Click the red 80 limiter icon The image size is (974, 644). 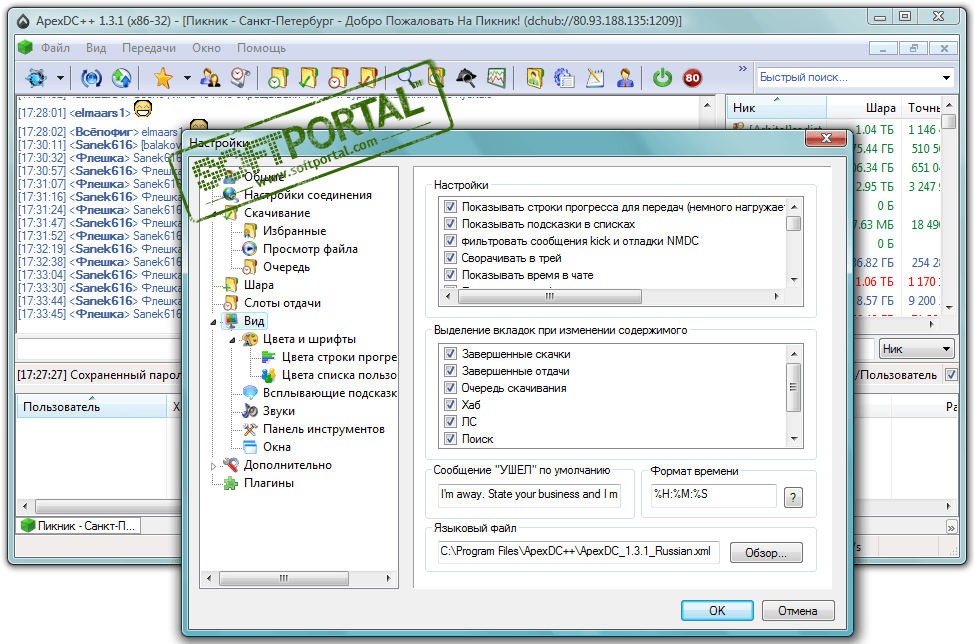click(692, 78)
